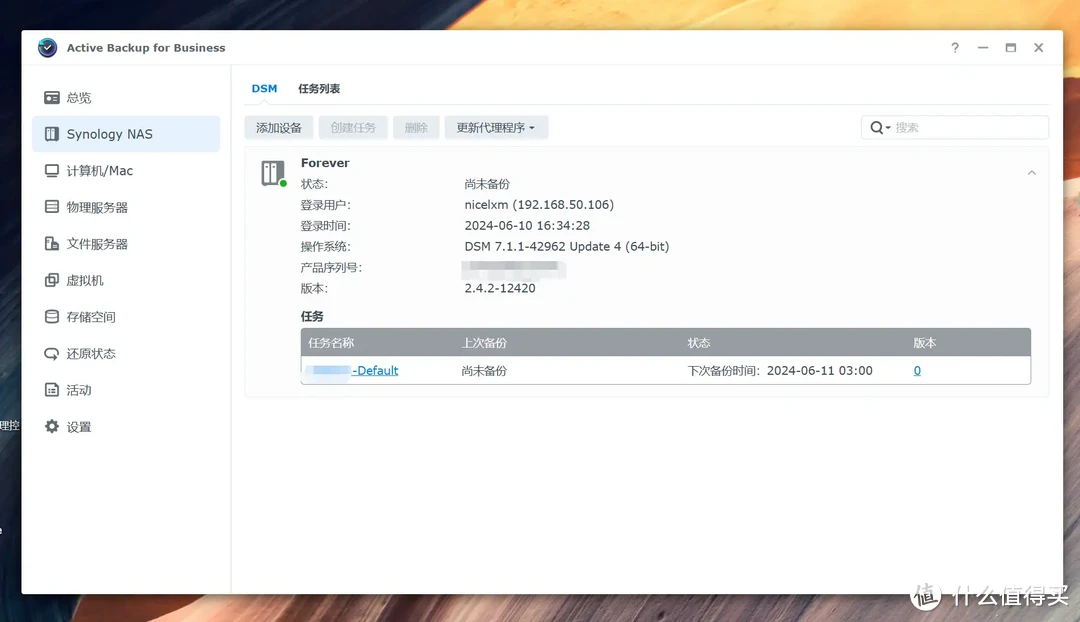1080x622 pixels.
Task: Open the 总览 overview panel
Action: 78,97
